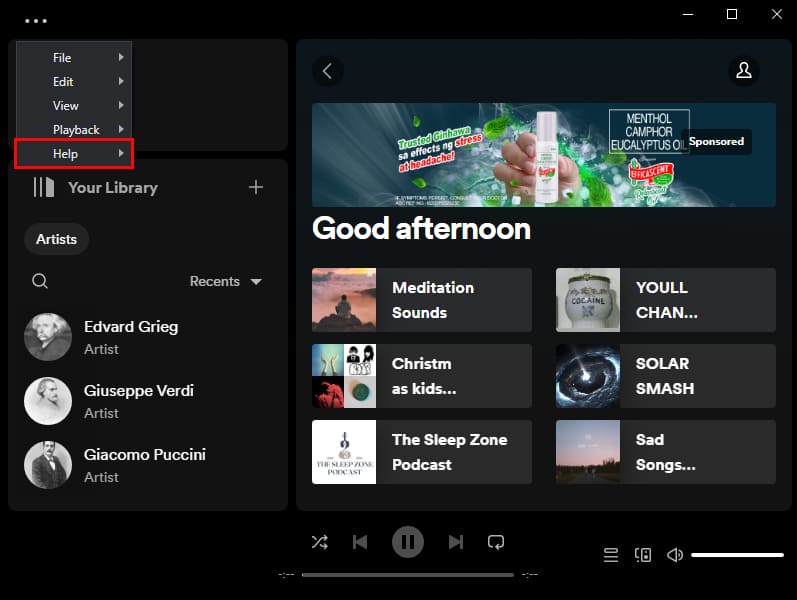Skip to previous track
Viewport: 797px width, 600px height.
click(360, 542)
